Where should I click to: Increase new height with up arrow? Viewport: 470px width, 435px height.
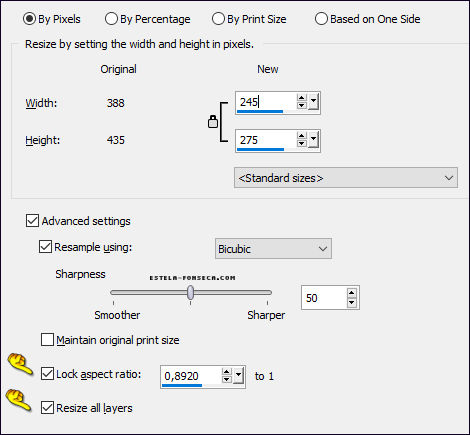tap(301, 136)
